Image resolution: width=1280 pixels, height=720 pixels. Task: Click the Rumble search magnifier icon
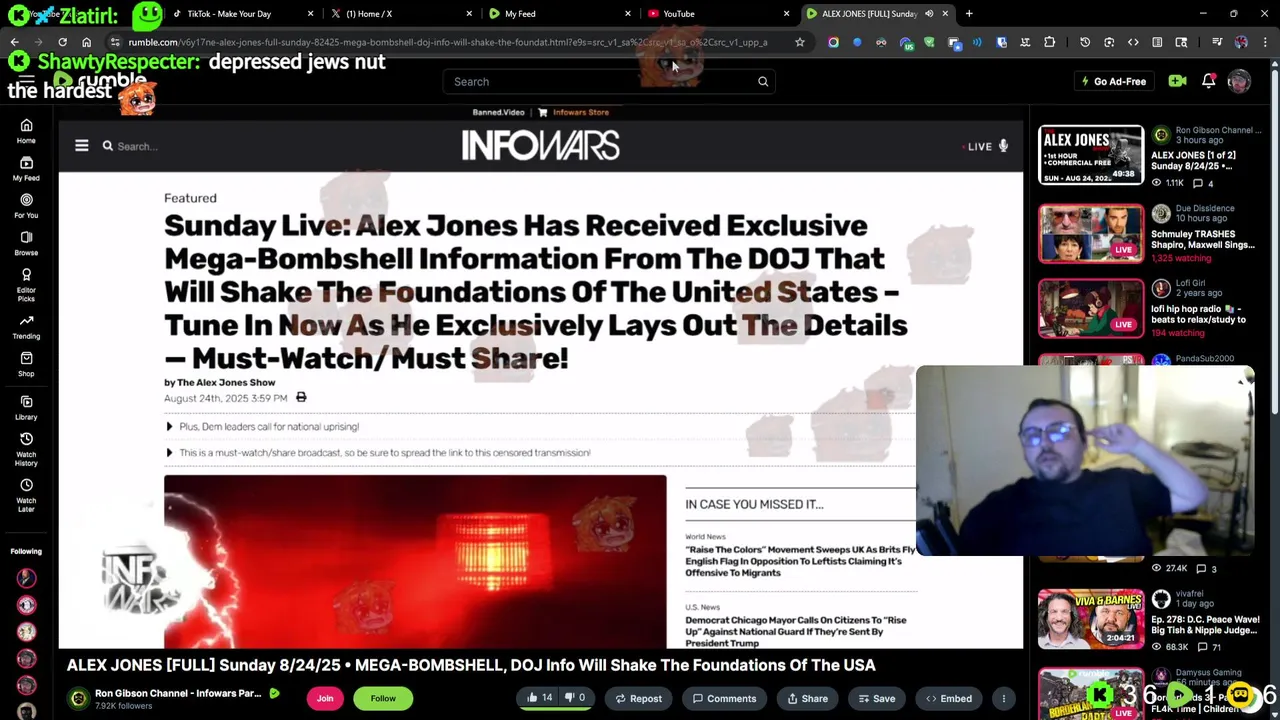[763, 82]
